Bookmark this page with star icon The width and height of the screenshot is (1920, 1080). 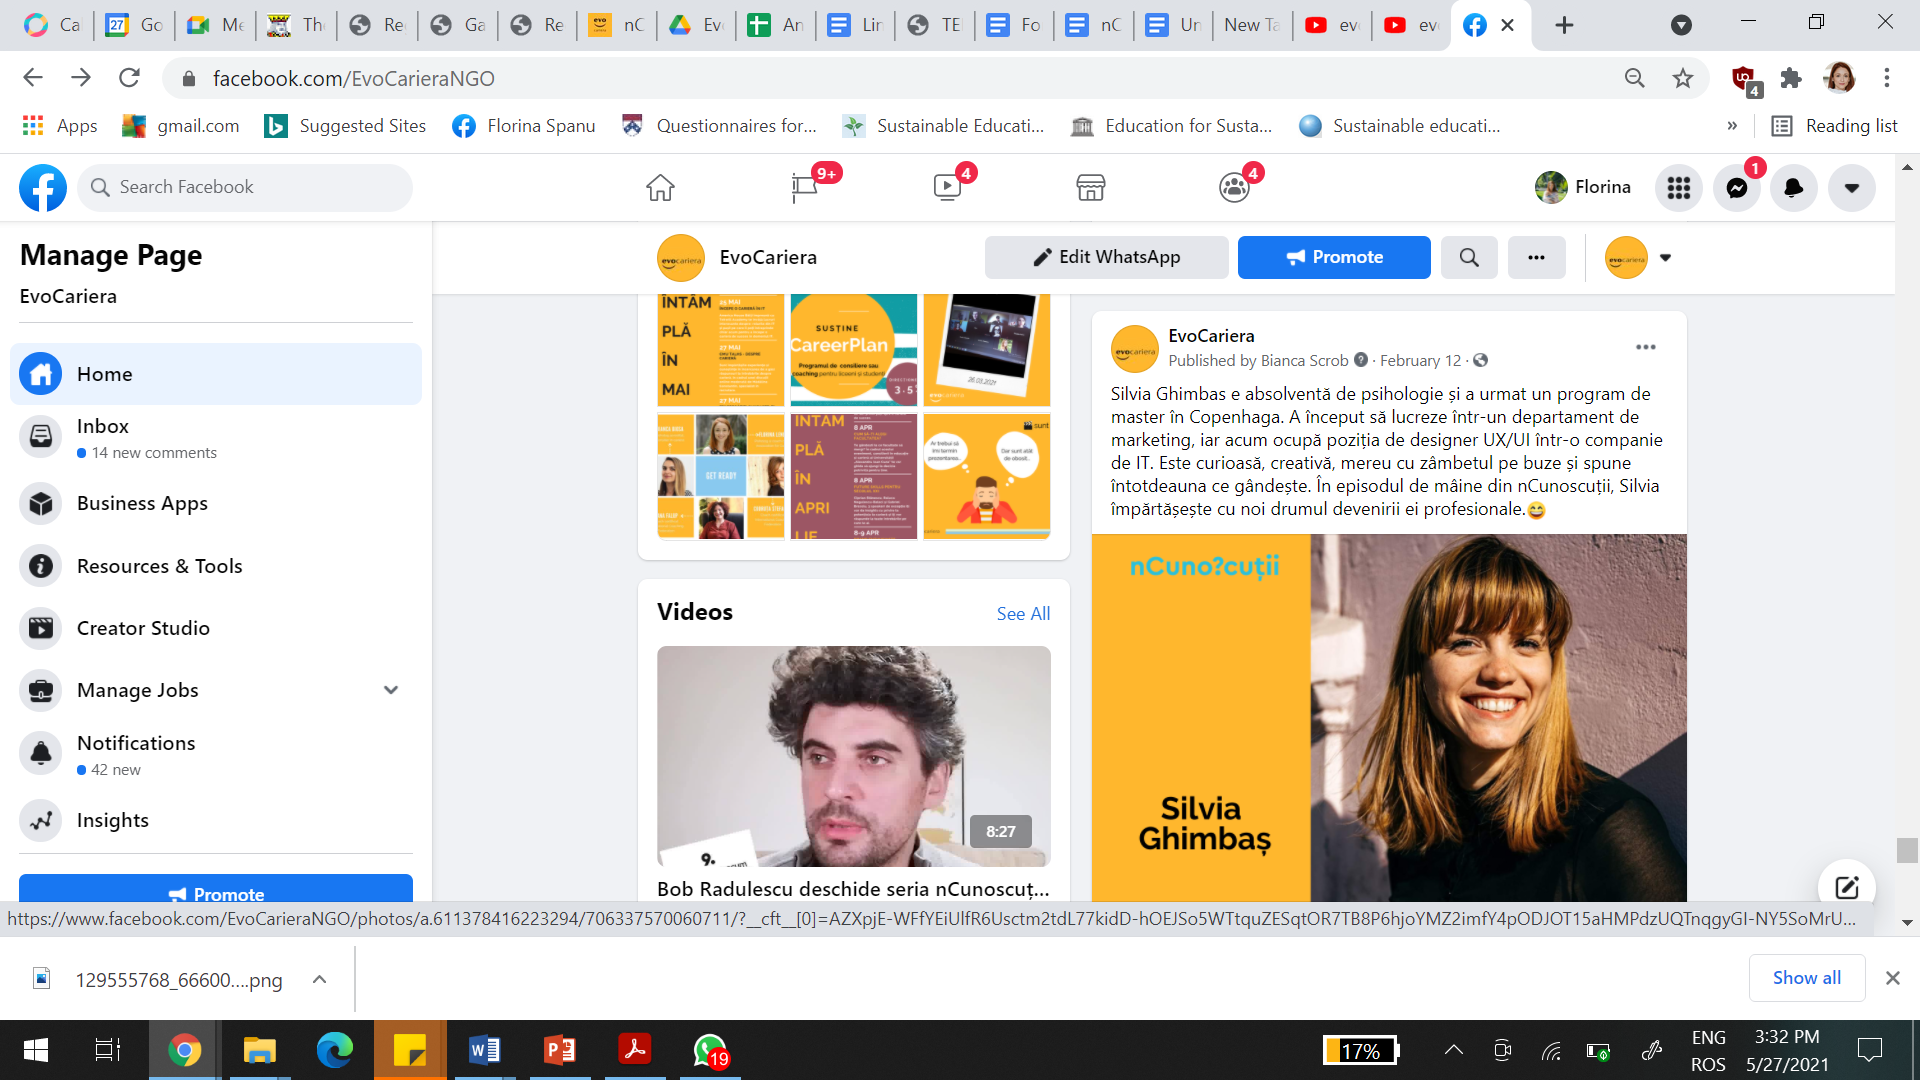tap(1683, 78)
